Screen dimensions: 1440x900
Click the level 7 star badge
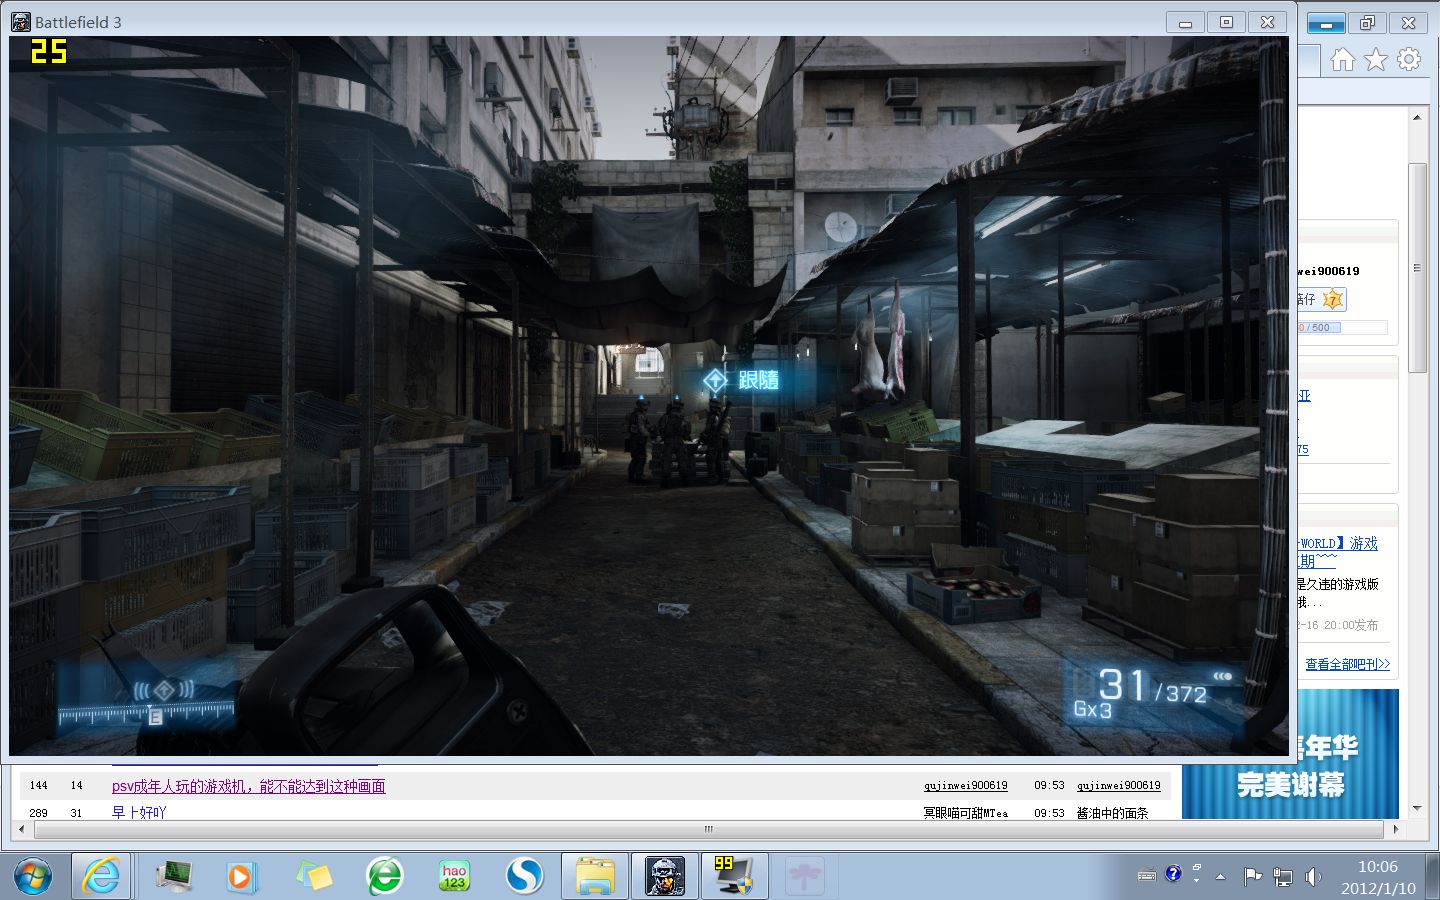tap(1333, 299)
